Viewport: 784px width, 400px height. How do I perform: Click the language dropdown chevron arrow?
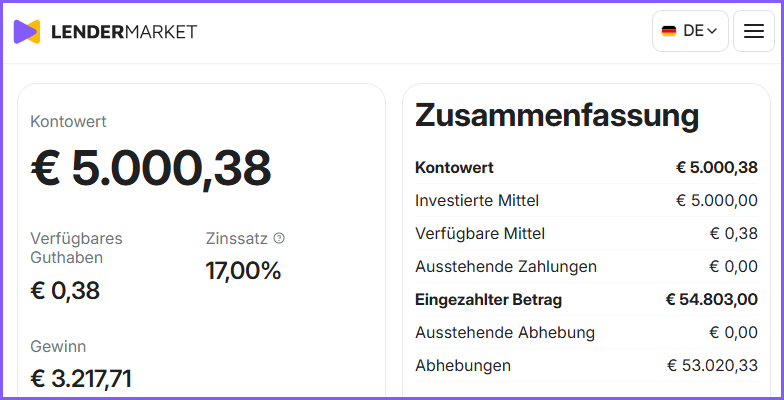tap(712, 32)
